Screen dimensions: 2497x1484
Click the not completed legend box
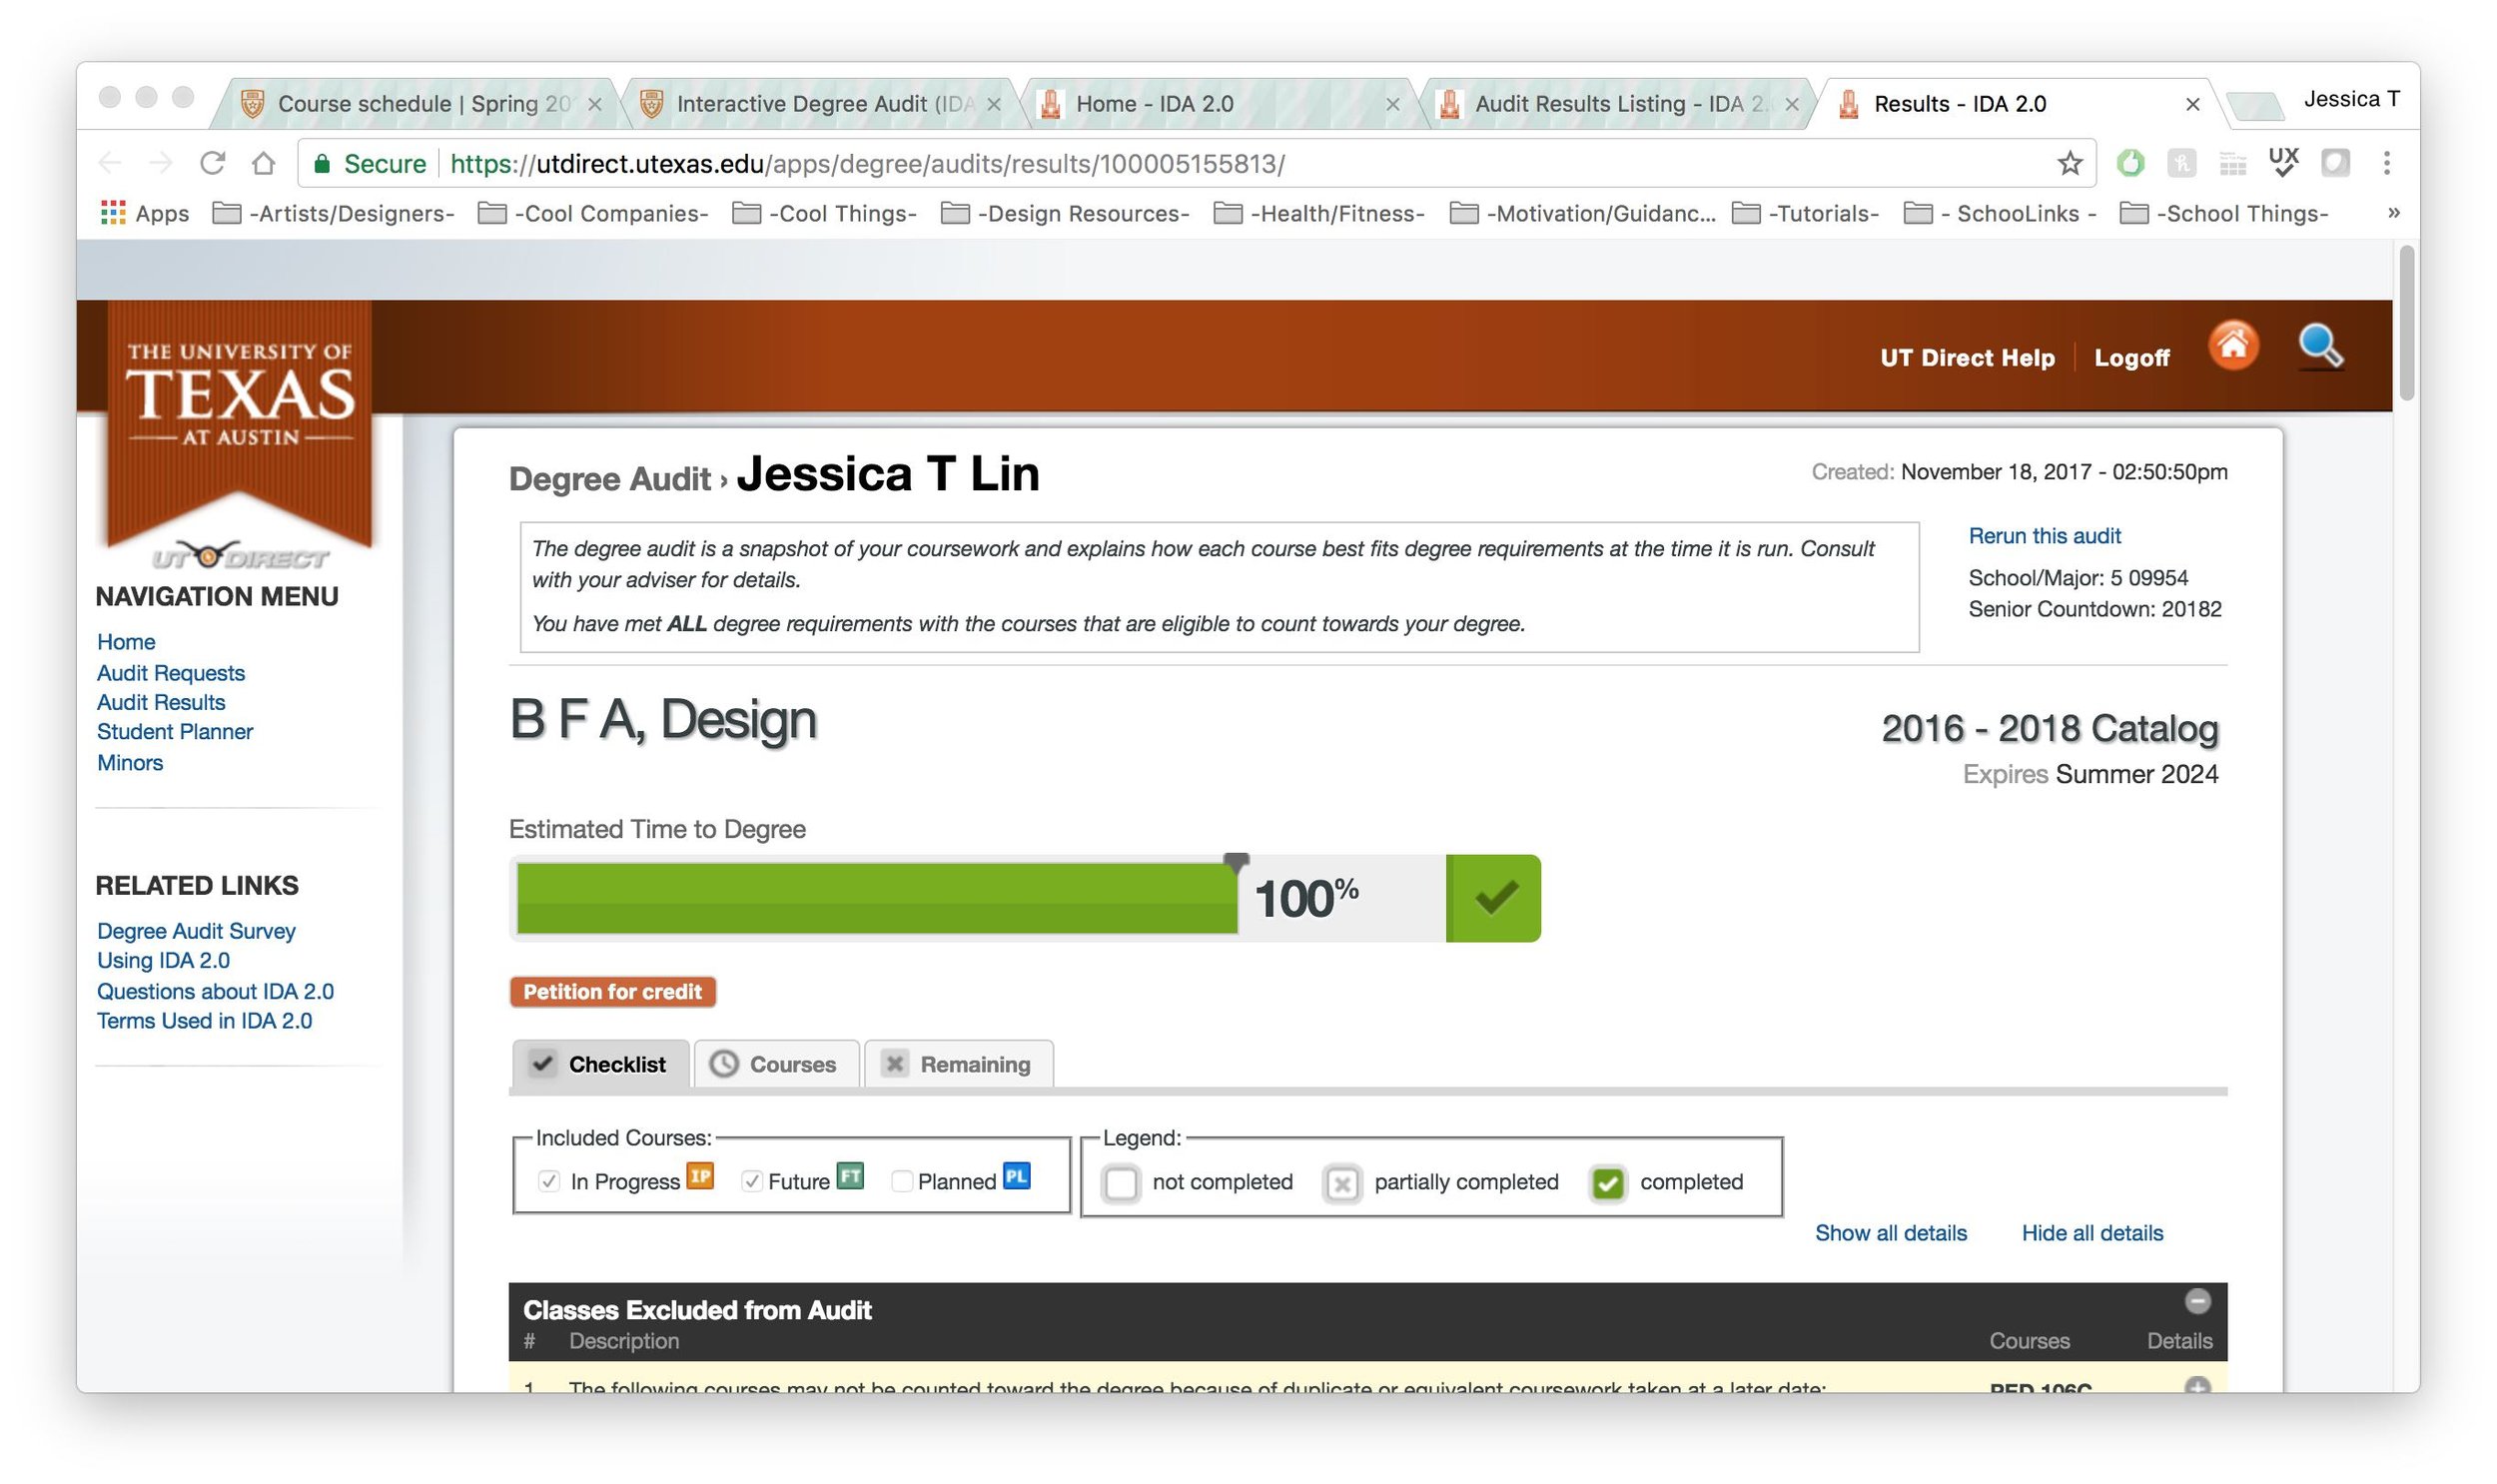coord(1120,1183)
